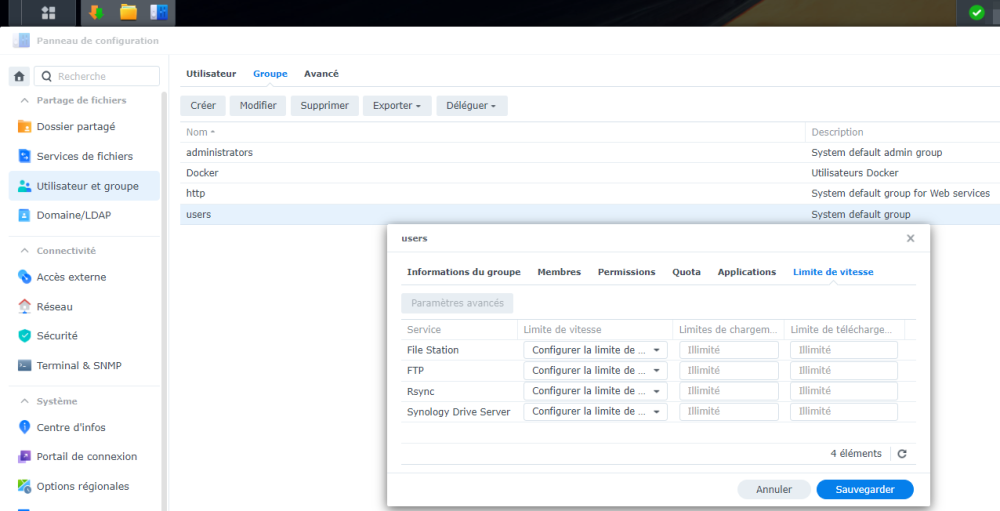Viewport: 1000px width, 511px height.
Task: Open File Station folder icon in taskbar
Action: click(x=128, y=13)
